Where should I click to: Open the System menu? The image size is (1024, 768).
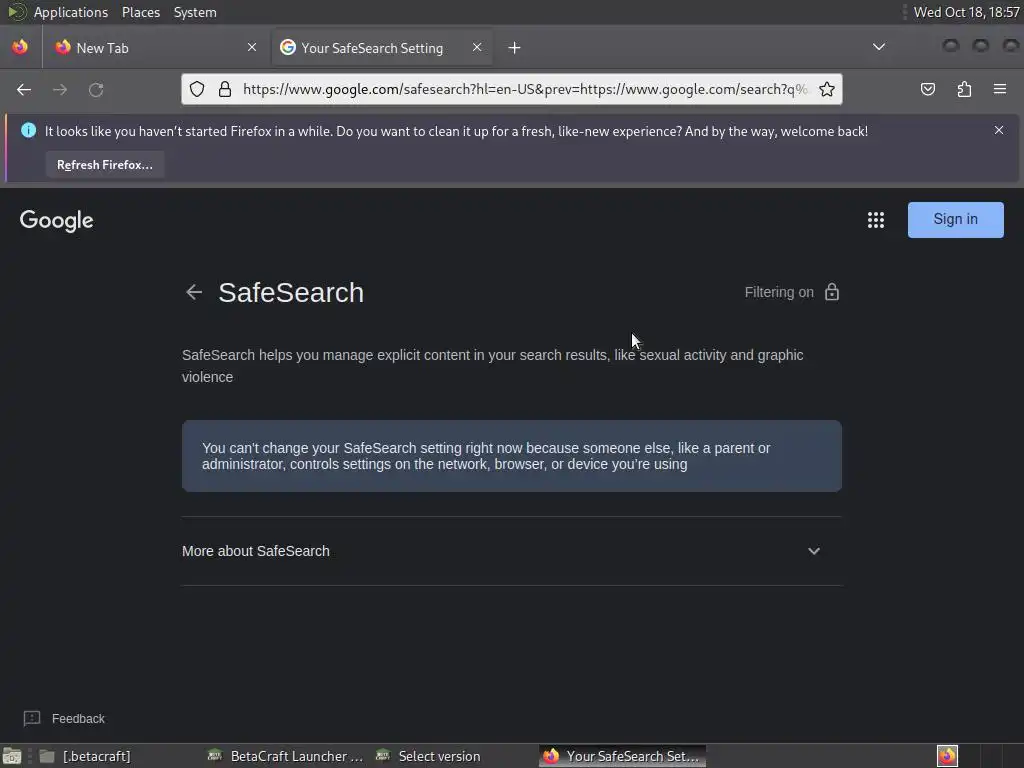pos(195,12)
